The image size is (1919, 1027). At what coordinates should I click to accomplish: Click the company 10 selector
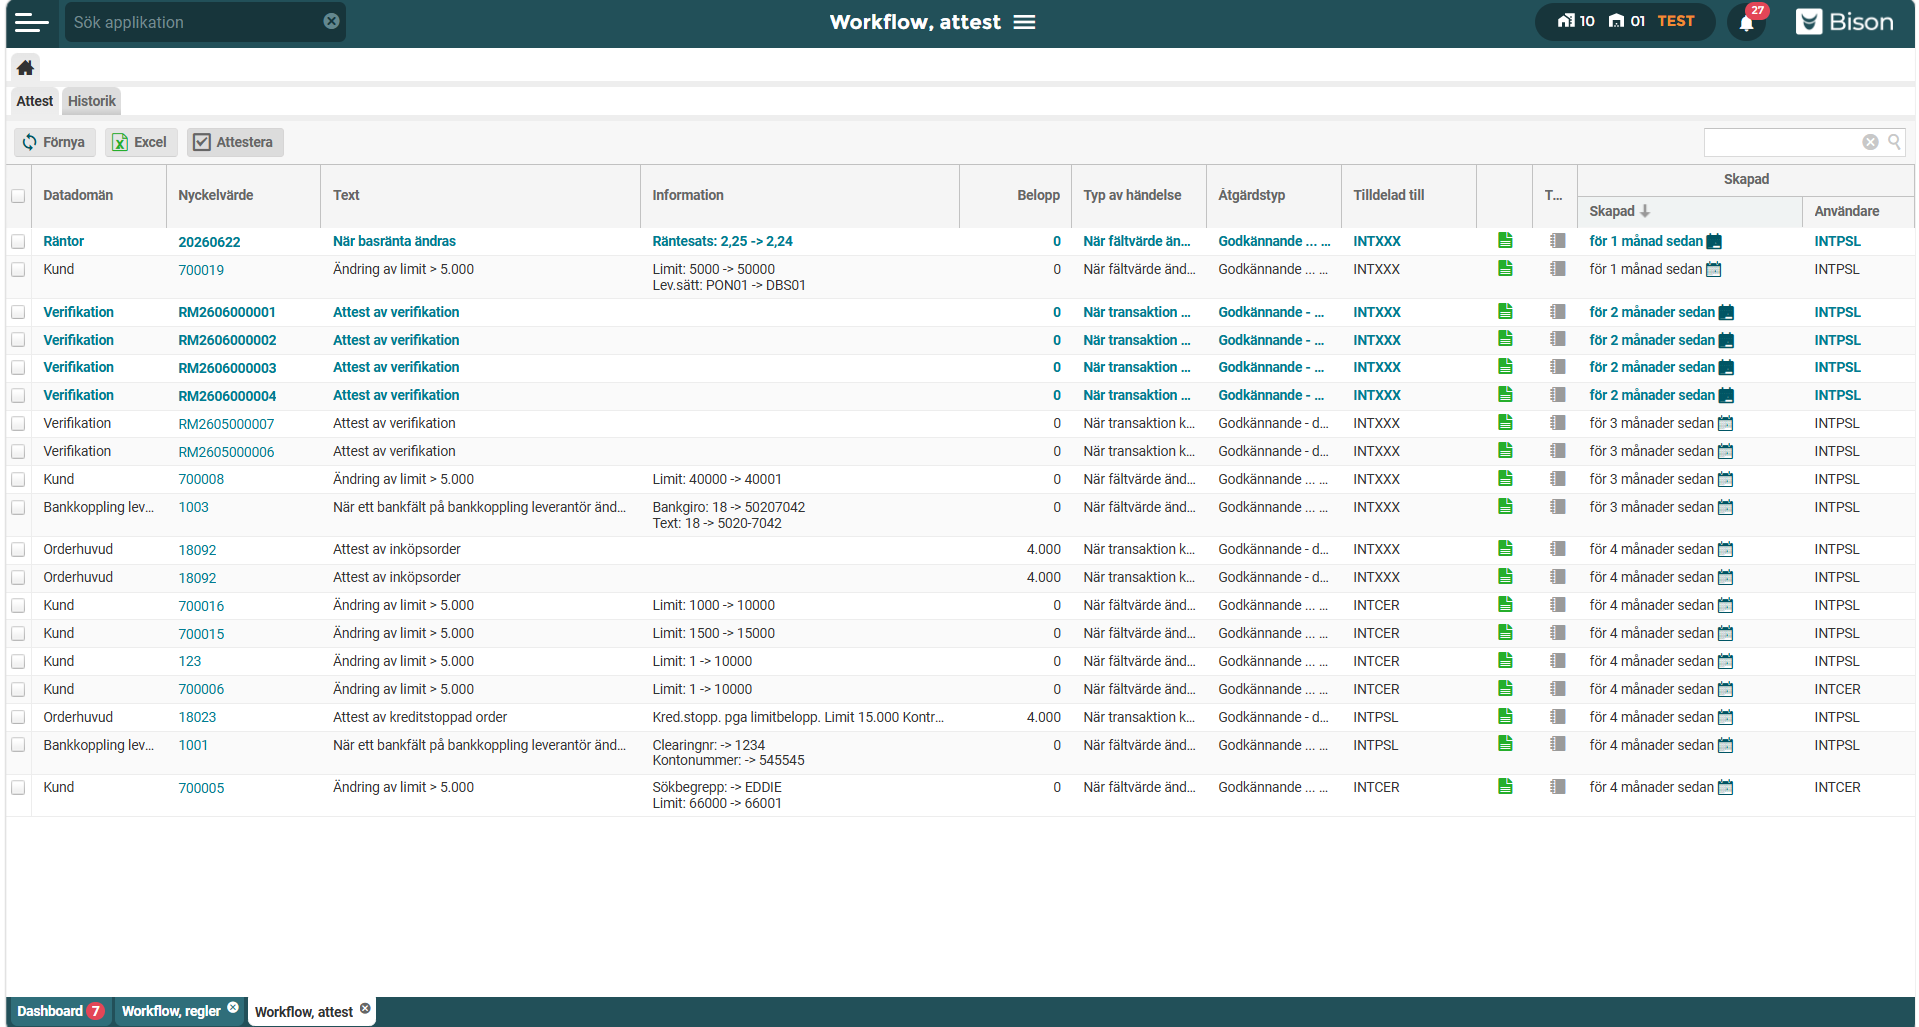tap(1576, 21)
